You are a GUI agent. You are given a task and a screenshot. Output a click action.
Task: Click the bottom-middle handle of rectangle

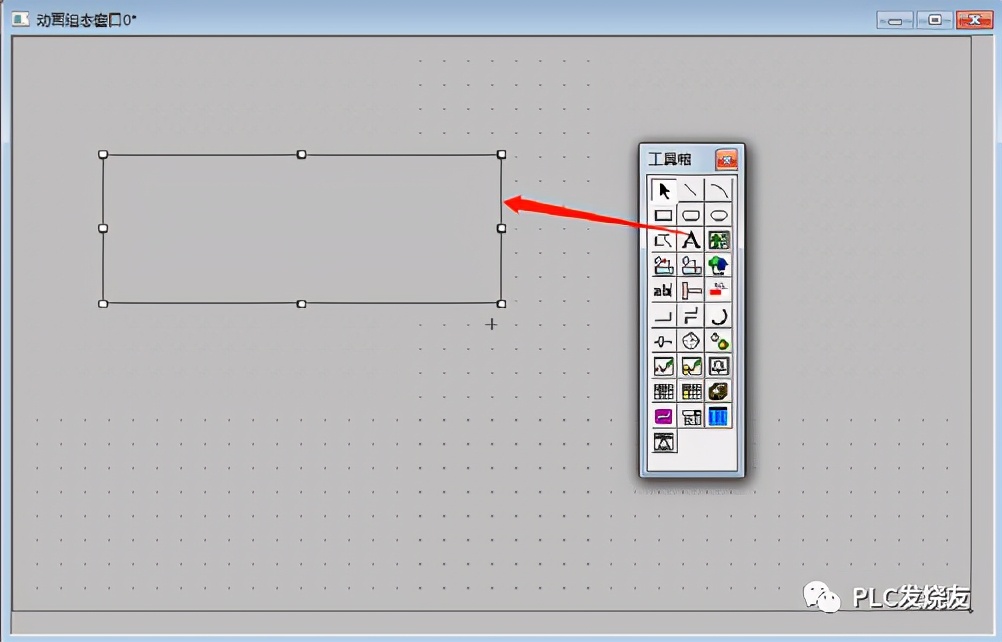click(x=302, y=304)
